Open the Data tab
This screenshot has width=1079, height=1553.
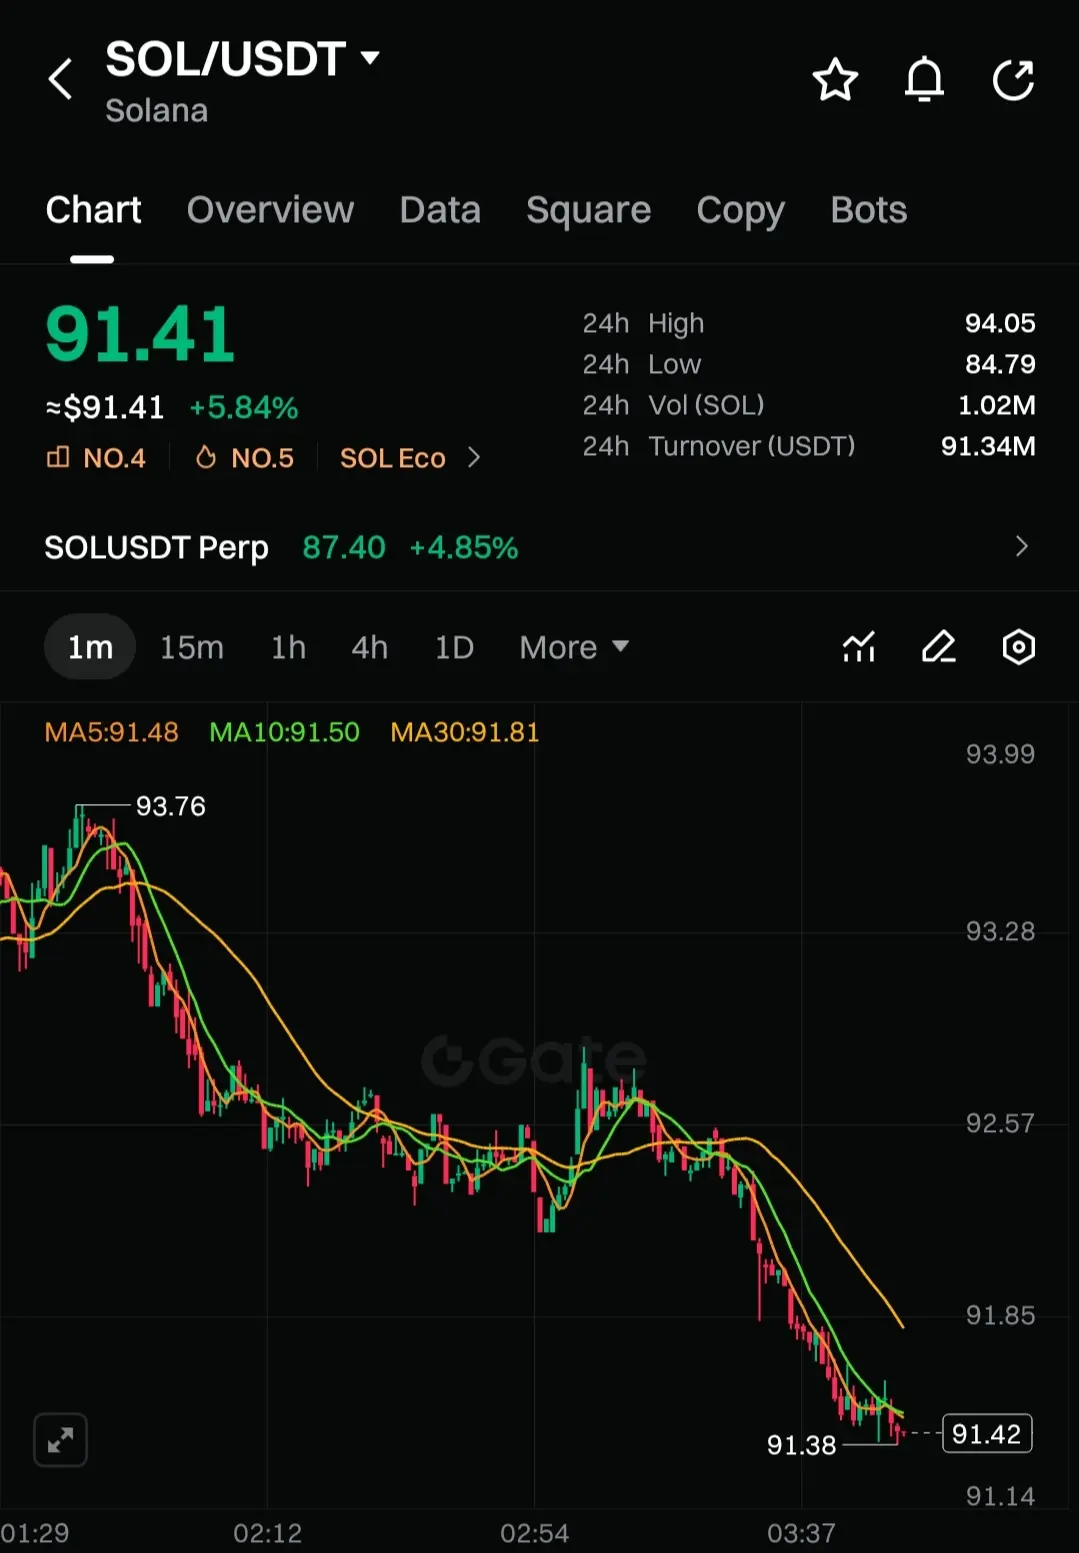[440, 210]
